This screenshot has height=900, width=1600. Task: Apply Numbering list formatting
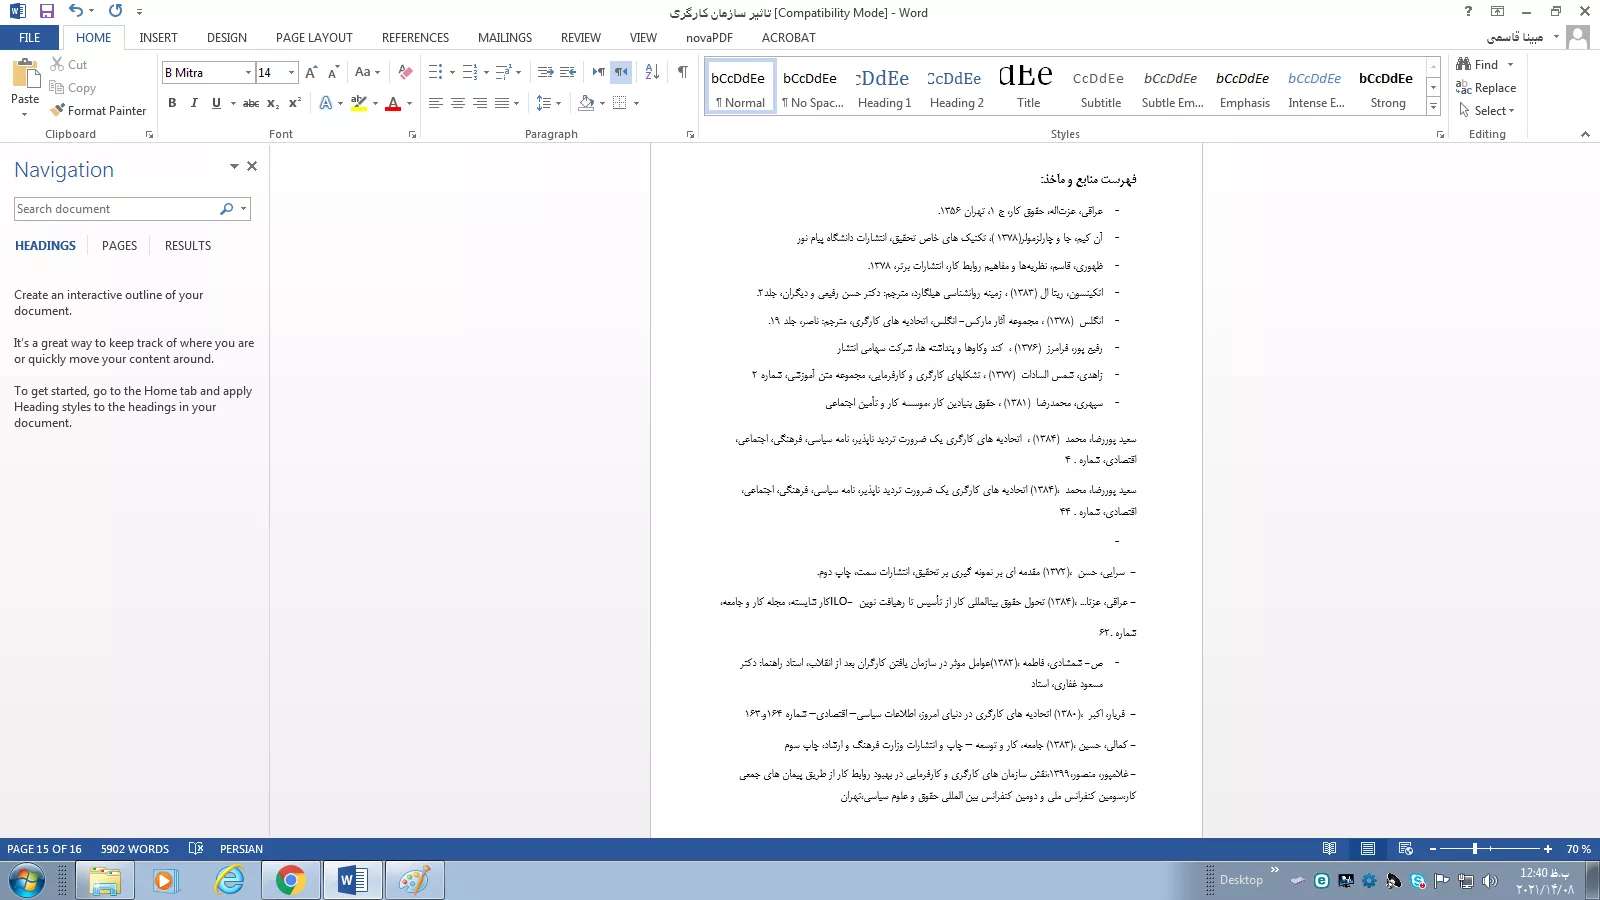click(470, 72)
